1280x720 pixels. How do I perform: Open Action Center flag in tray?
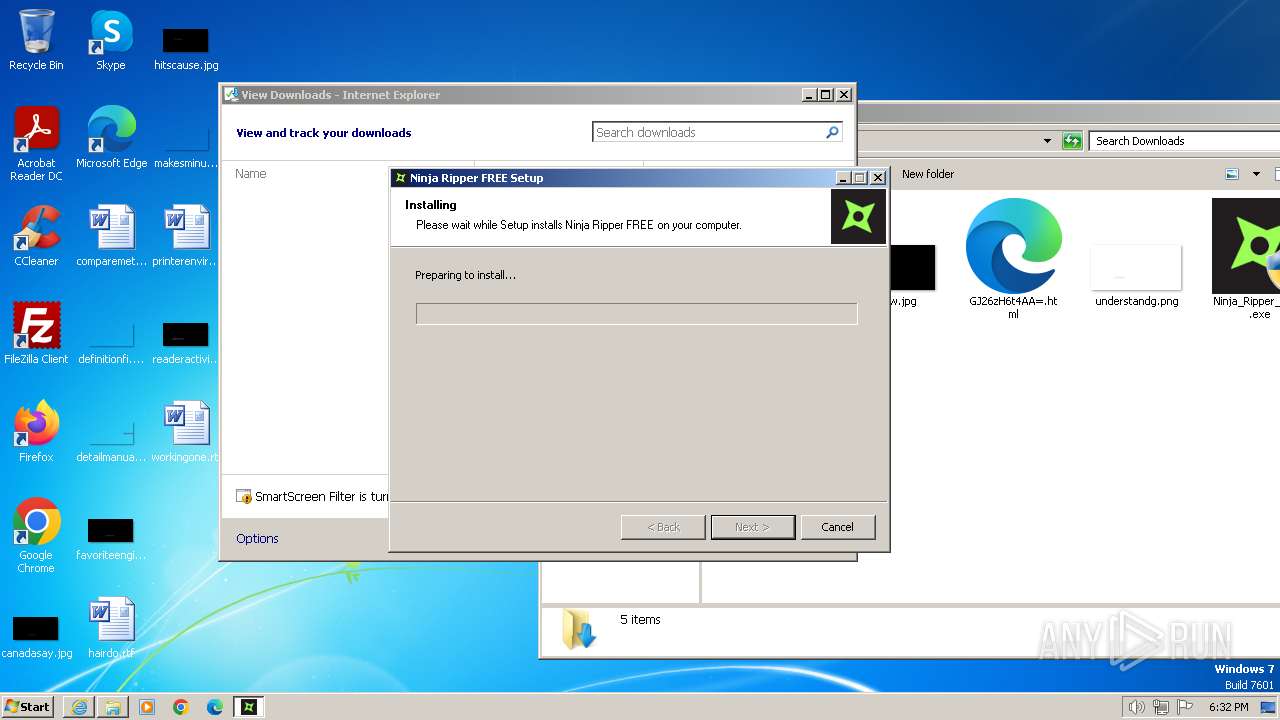point(1185,707)
